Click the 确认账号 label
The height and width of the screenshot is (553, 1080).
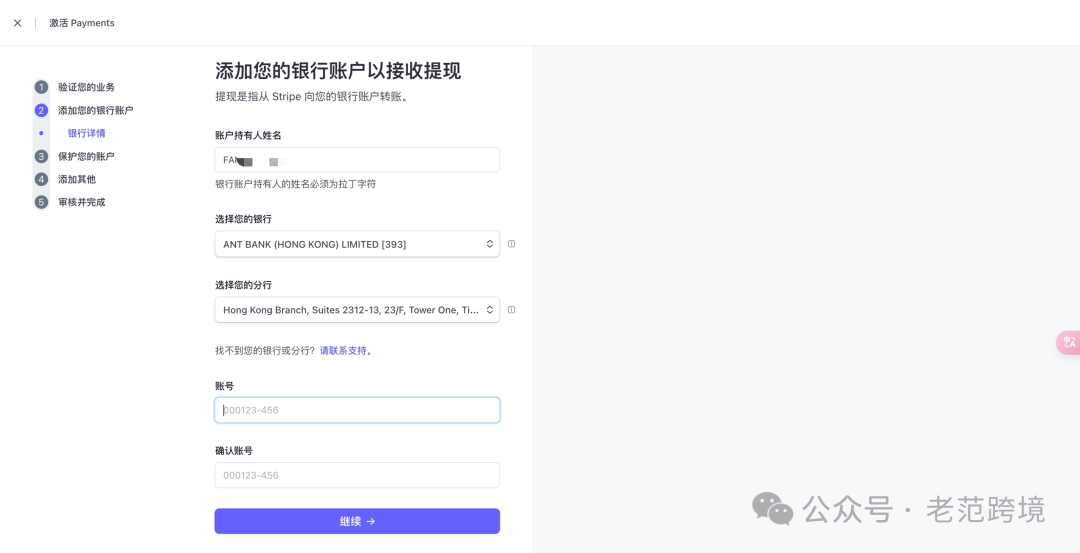(x=234, y=451)
